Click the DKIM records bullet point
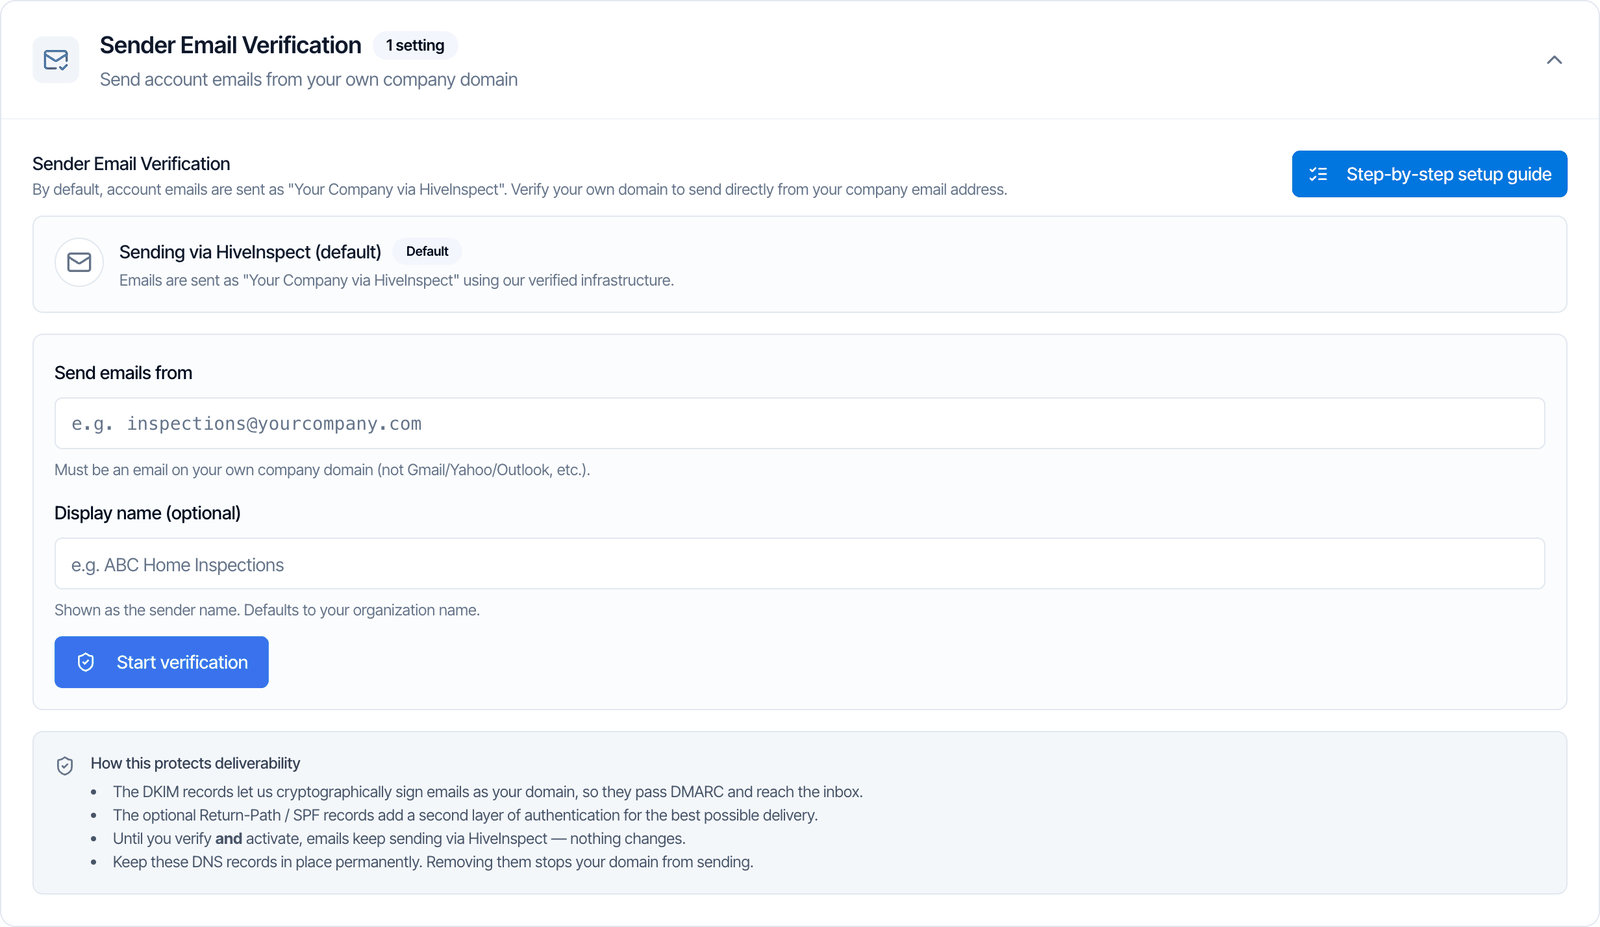This screenshot has width=1600, height=927. pos(488,792)
